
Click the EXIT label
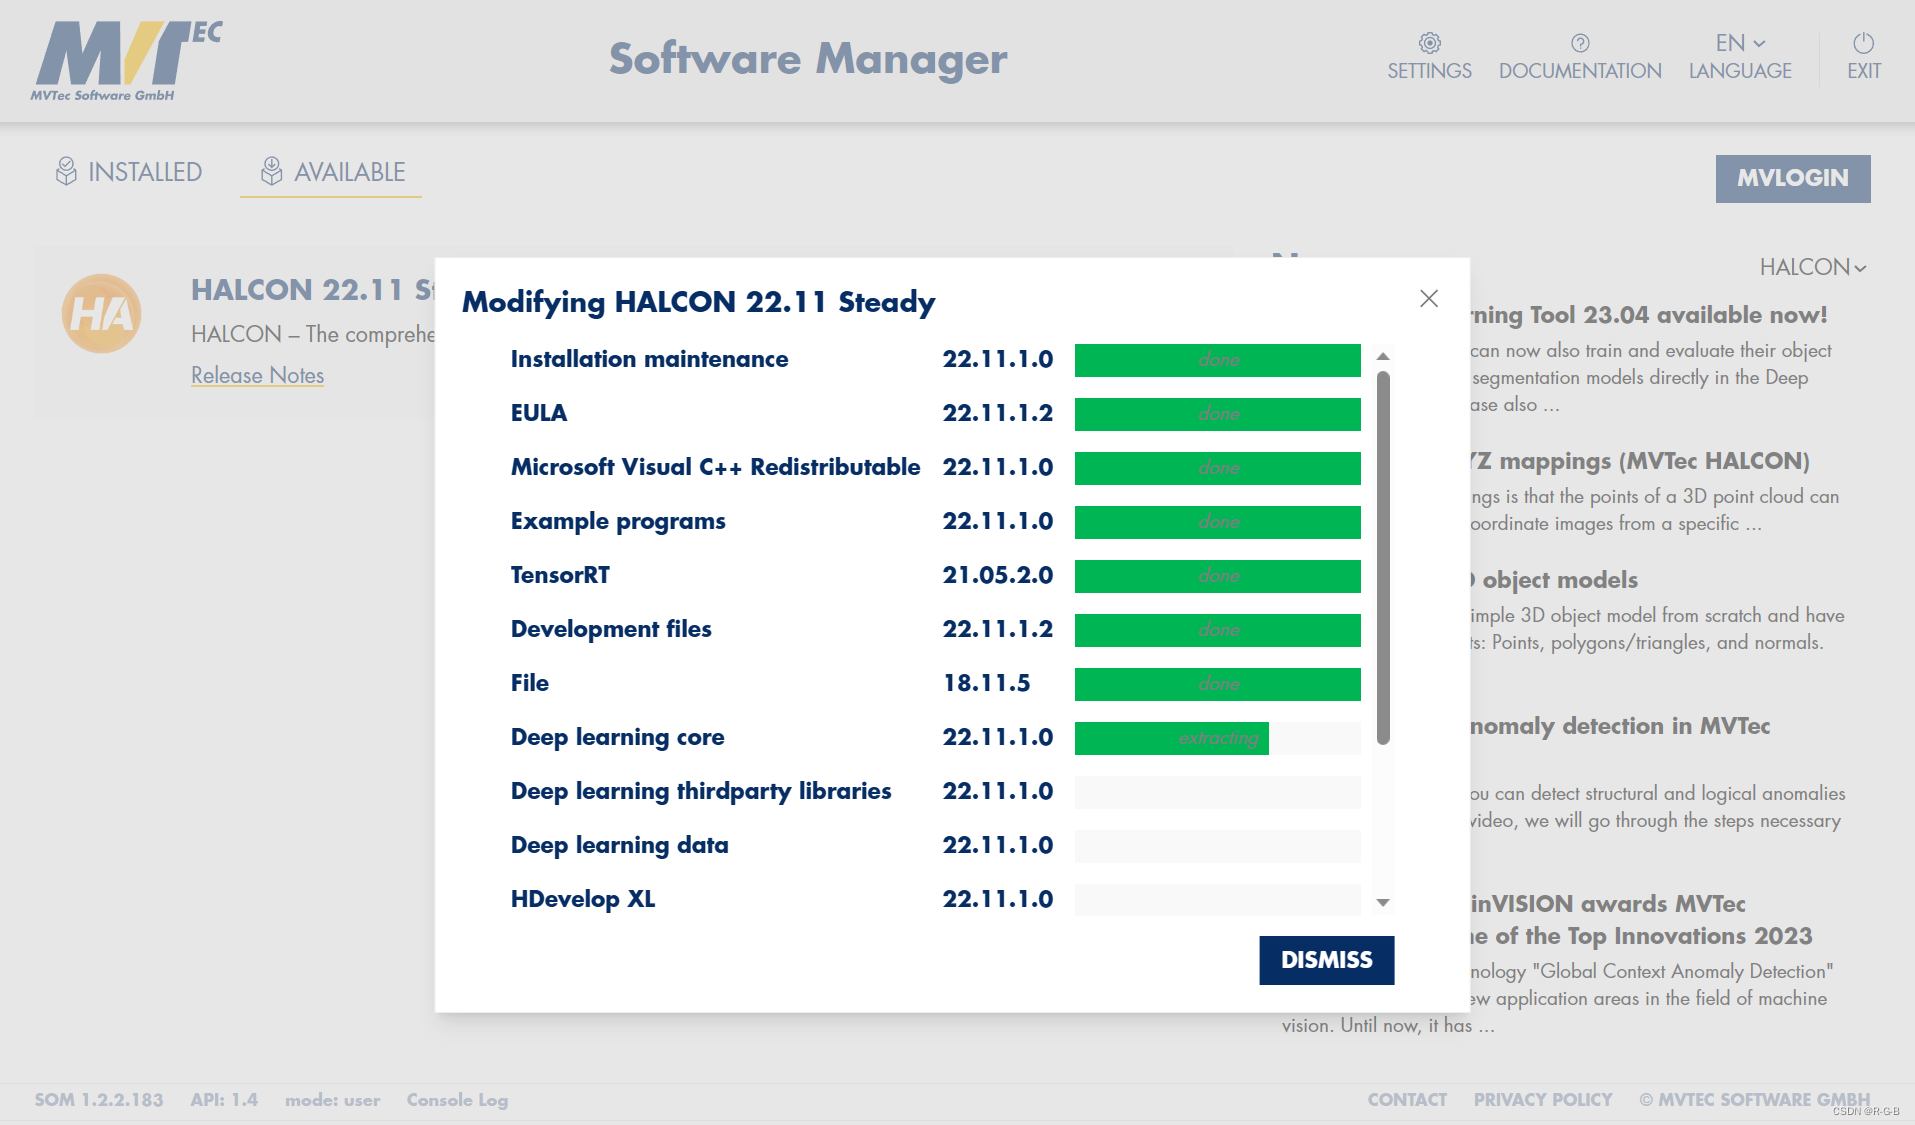click(1863, 71)
